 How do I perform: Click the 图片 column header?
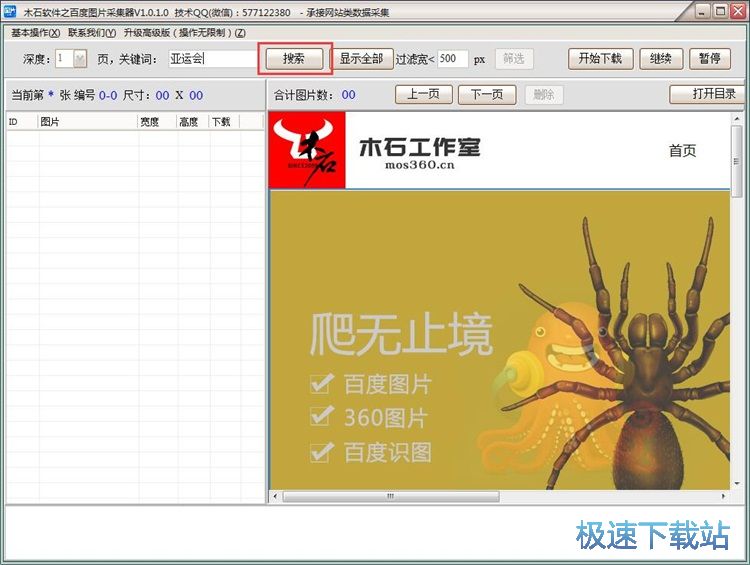88,122
